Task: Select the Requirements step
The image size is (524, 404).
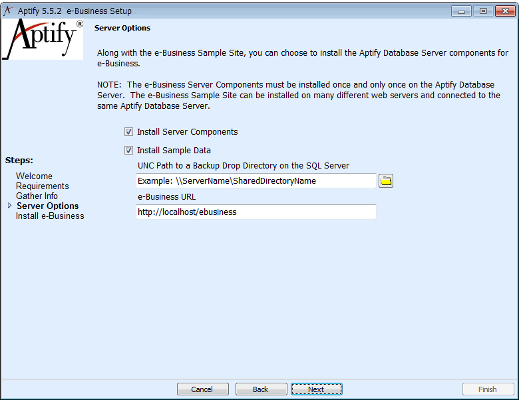Action: pos(42,186)
